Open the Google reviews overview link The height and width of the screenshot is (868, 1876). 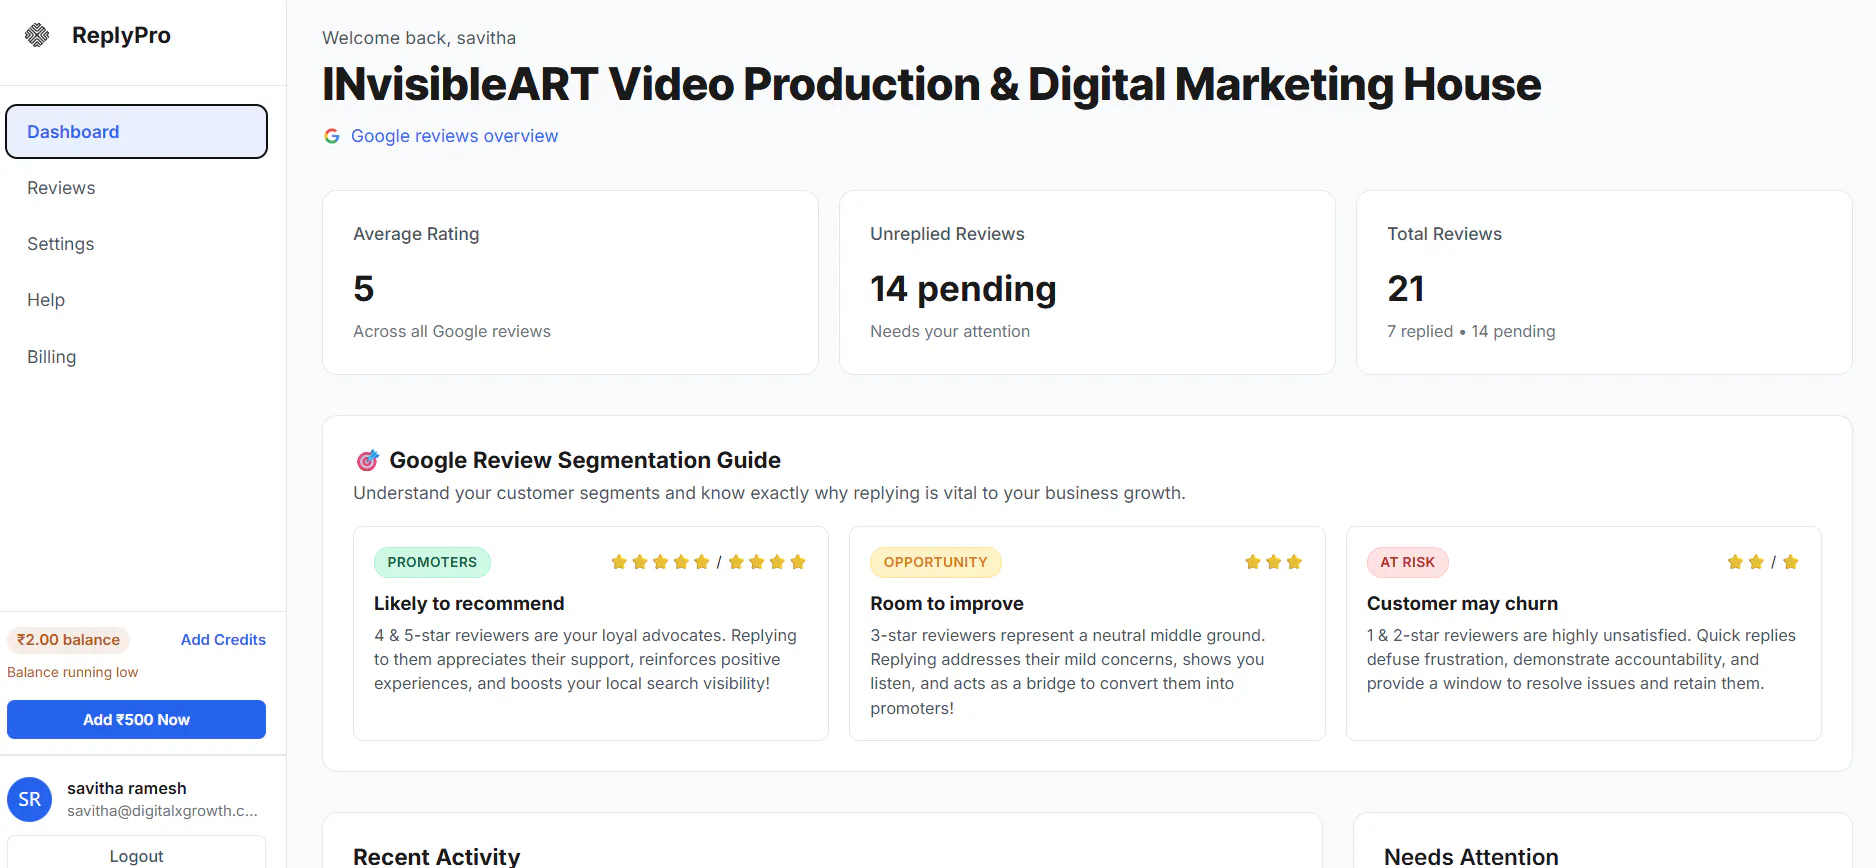454,136
